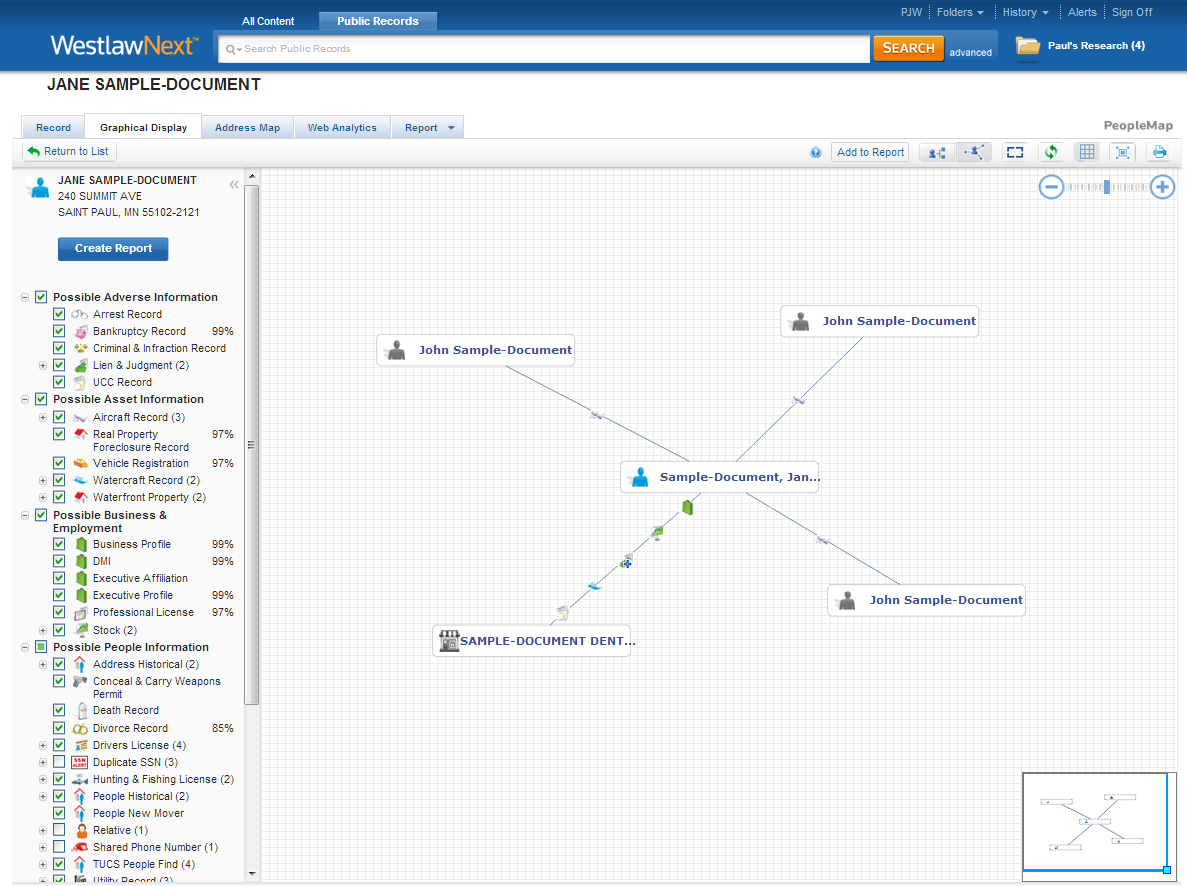Zoom out with the minus icon
The image size is (1187, 886).
click(1051, 187)
